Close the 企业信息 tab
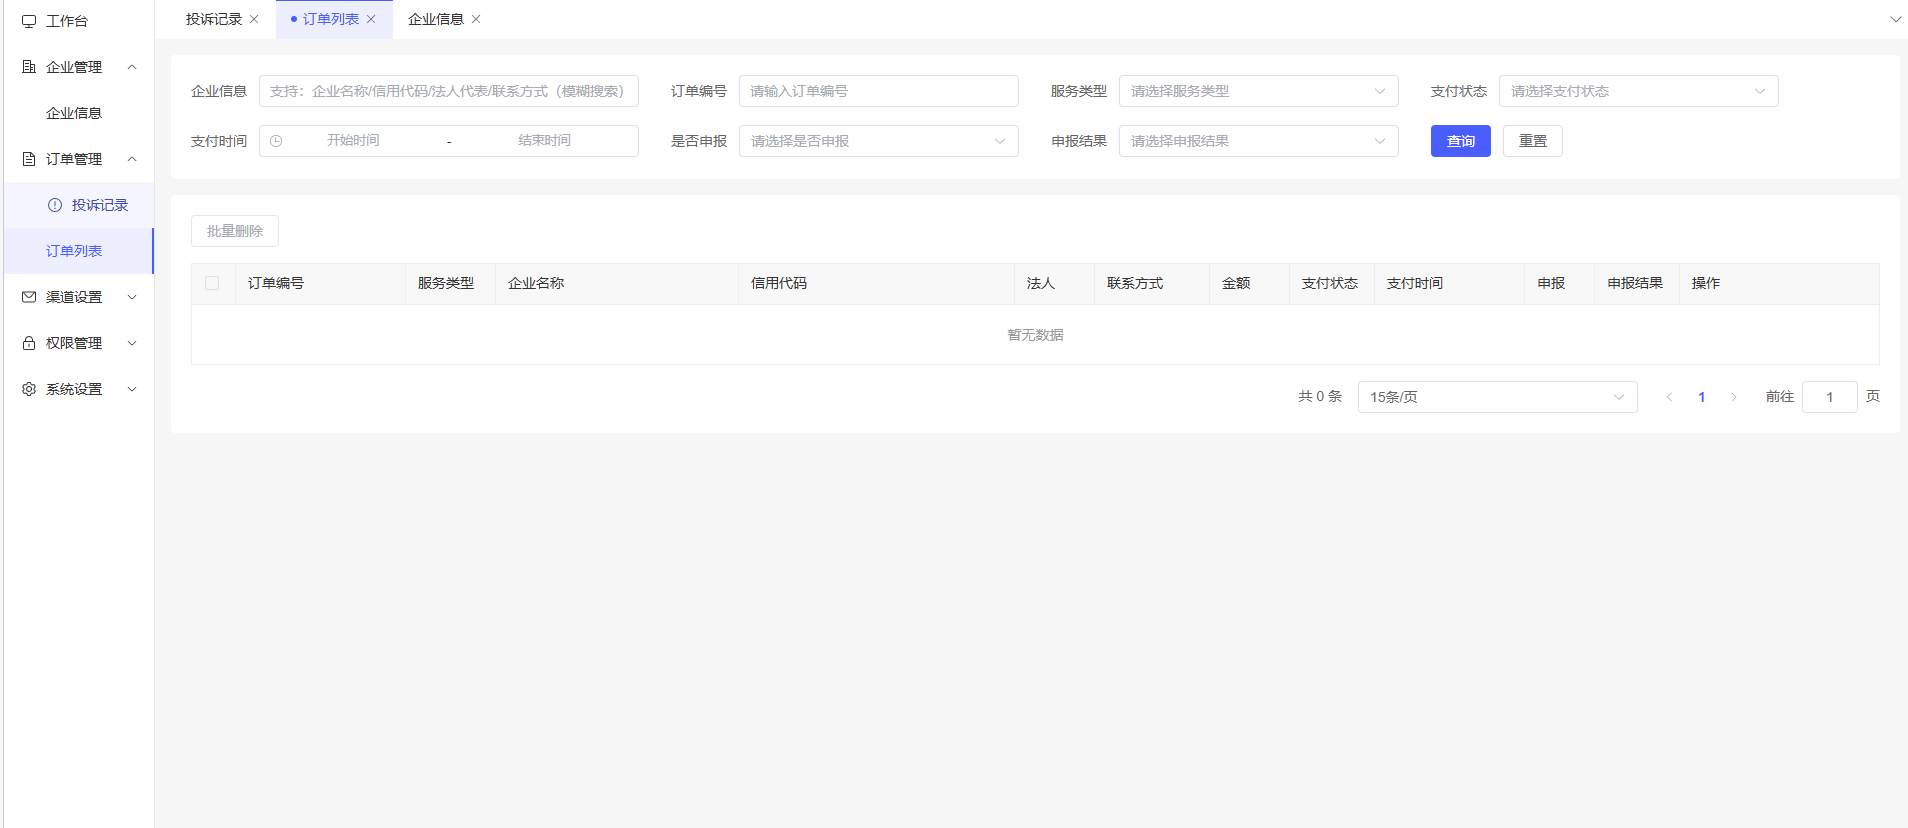Viewport: 1908px width, 828px height. tap(476, 19)
